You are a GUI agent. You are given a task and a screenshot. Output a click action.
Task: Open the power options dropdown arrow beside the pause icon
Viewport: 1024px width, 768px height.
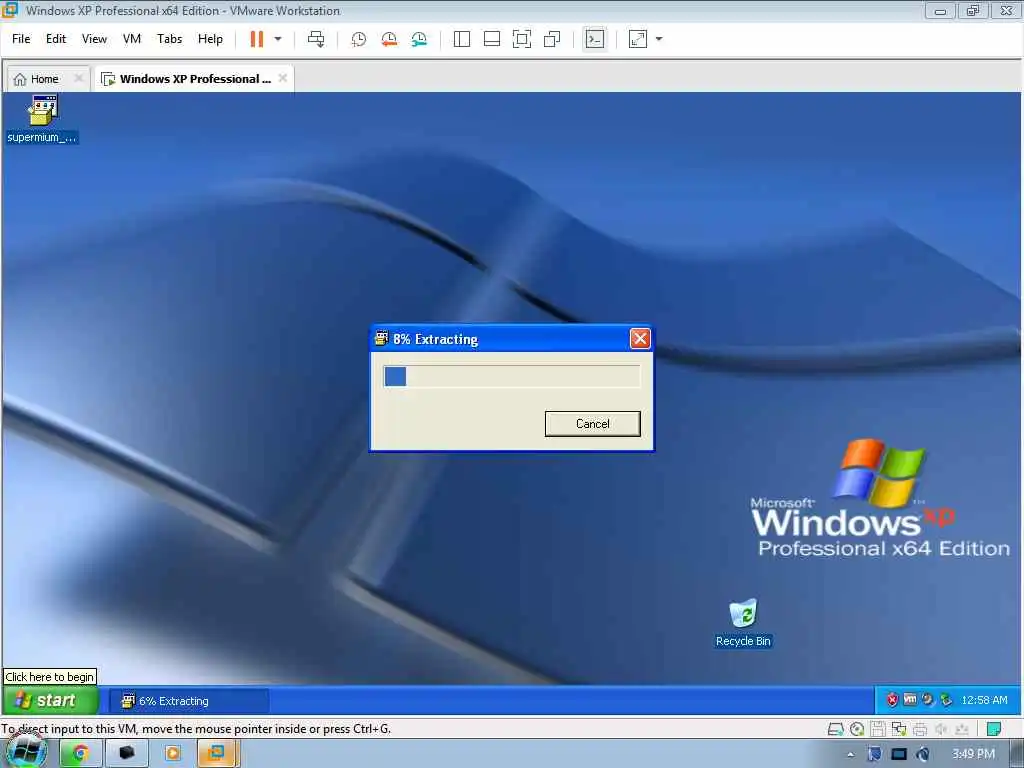click(278, 39)
